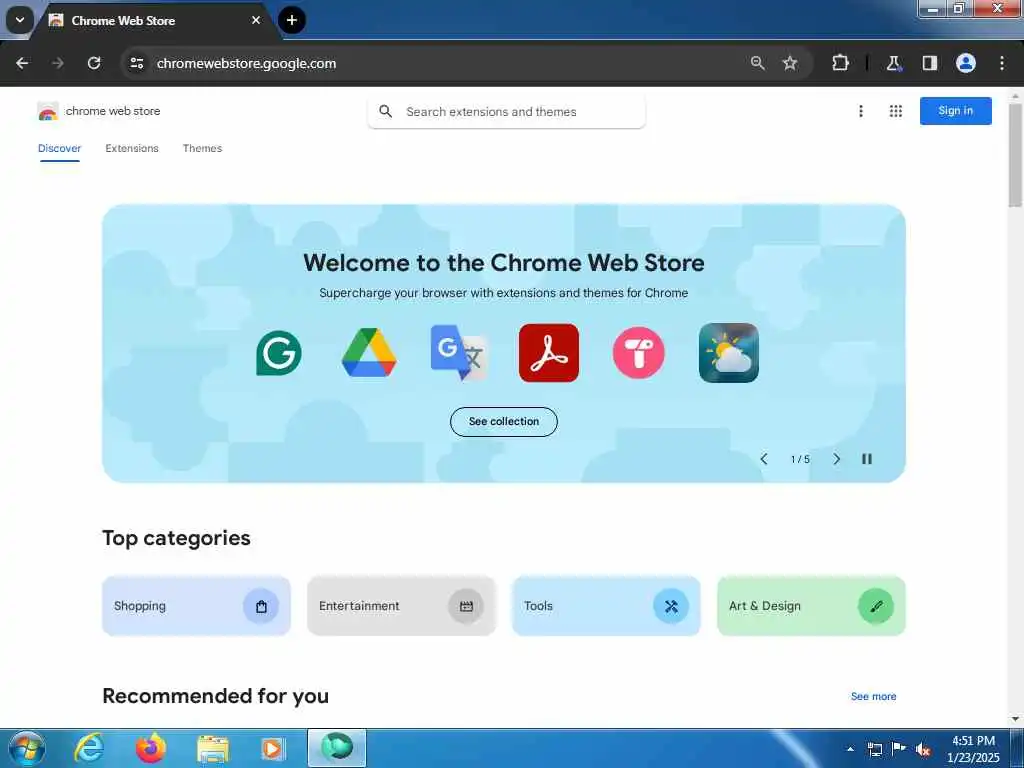Click the See collection button
The width and height of the screenshot is (1024, 768).
(504, 422)
